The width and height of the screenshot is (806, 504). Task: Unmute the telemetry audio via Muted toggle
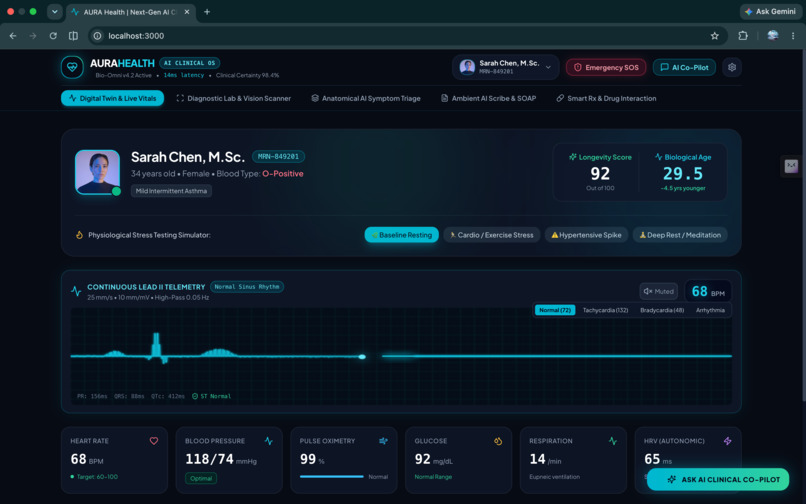pyautogui.click(x=658, y=291)
